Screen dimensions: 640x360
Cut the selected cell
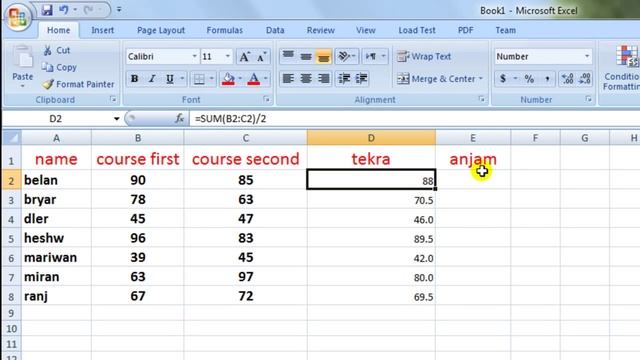(57, 50)
